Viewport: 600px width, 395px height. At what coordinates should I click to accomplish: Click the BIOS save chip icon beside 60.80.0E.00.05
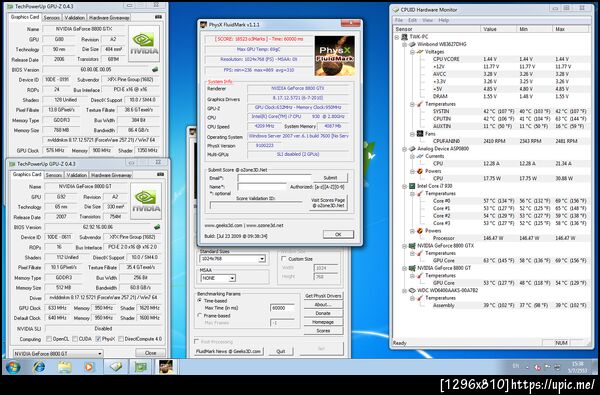[x=155, y=70]
